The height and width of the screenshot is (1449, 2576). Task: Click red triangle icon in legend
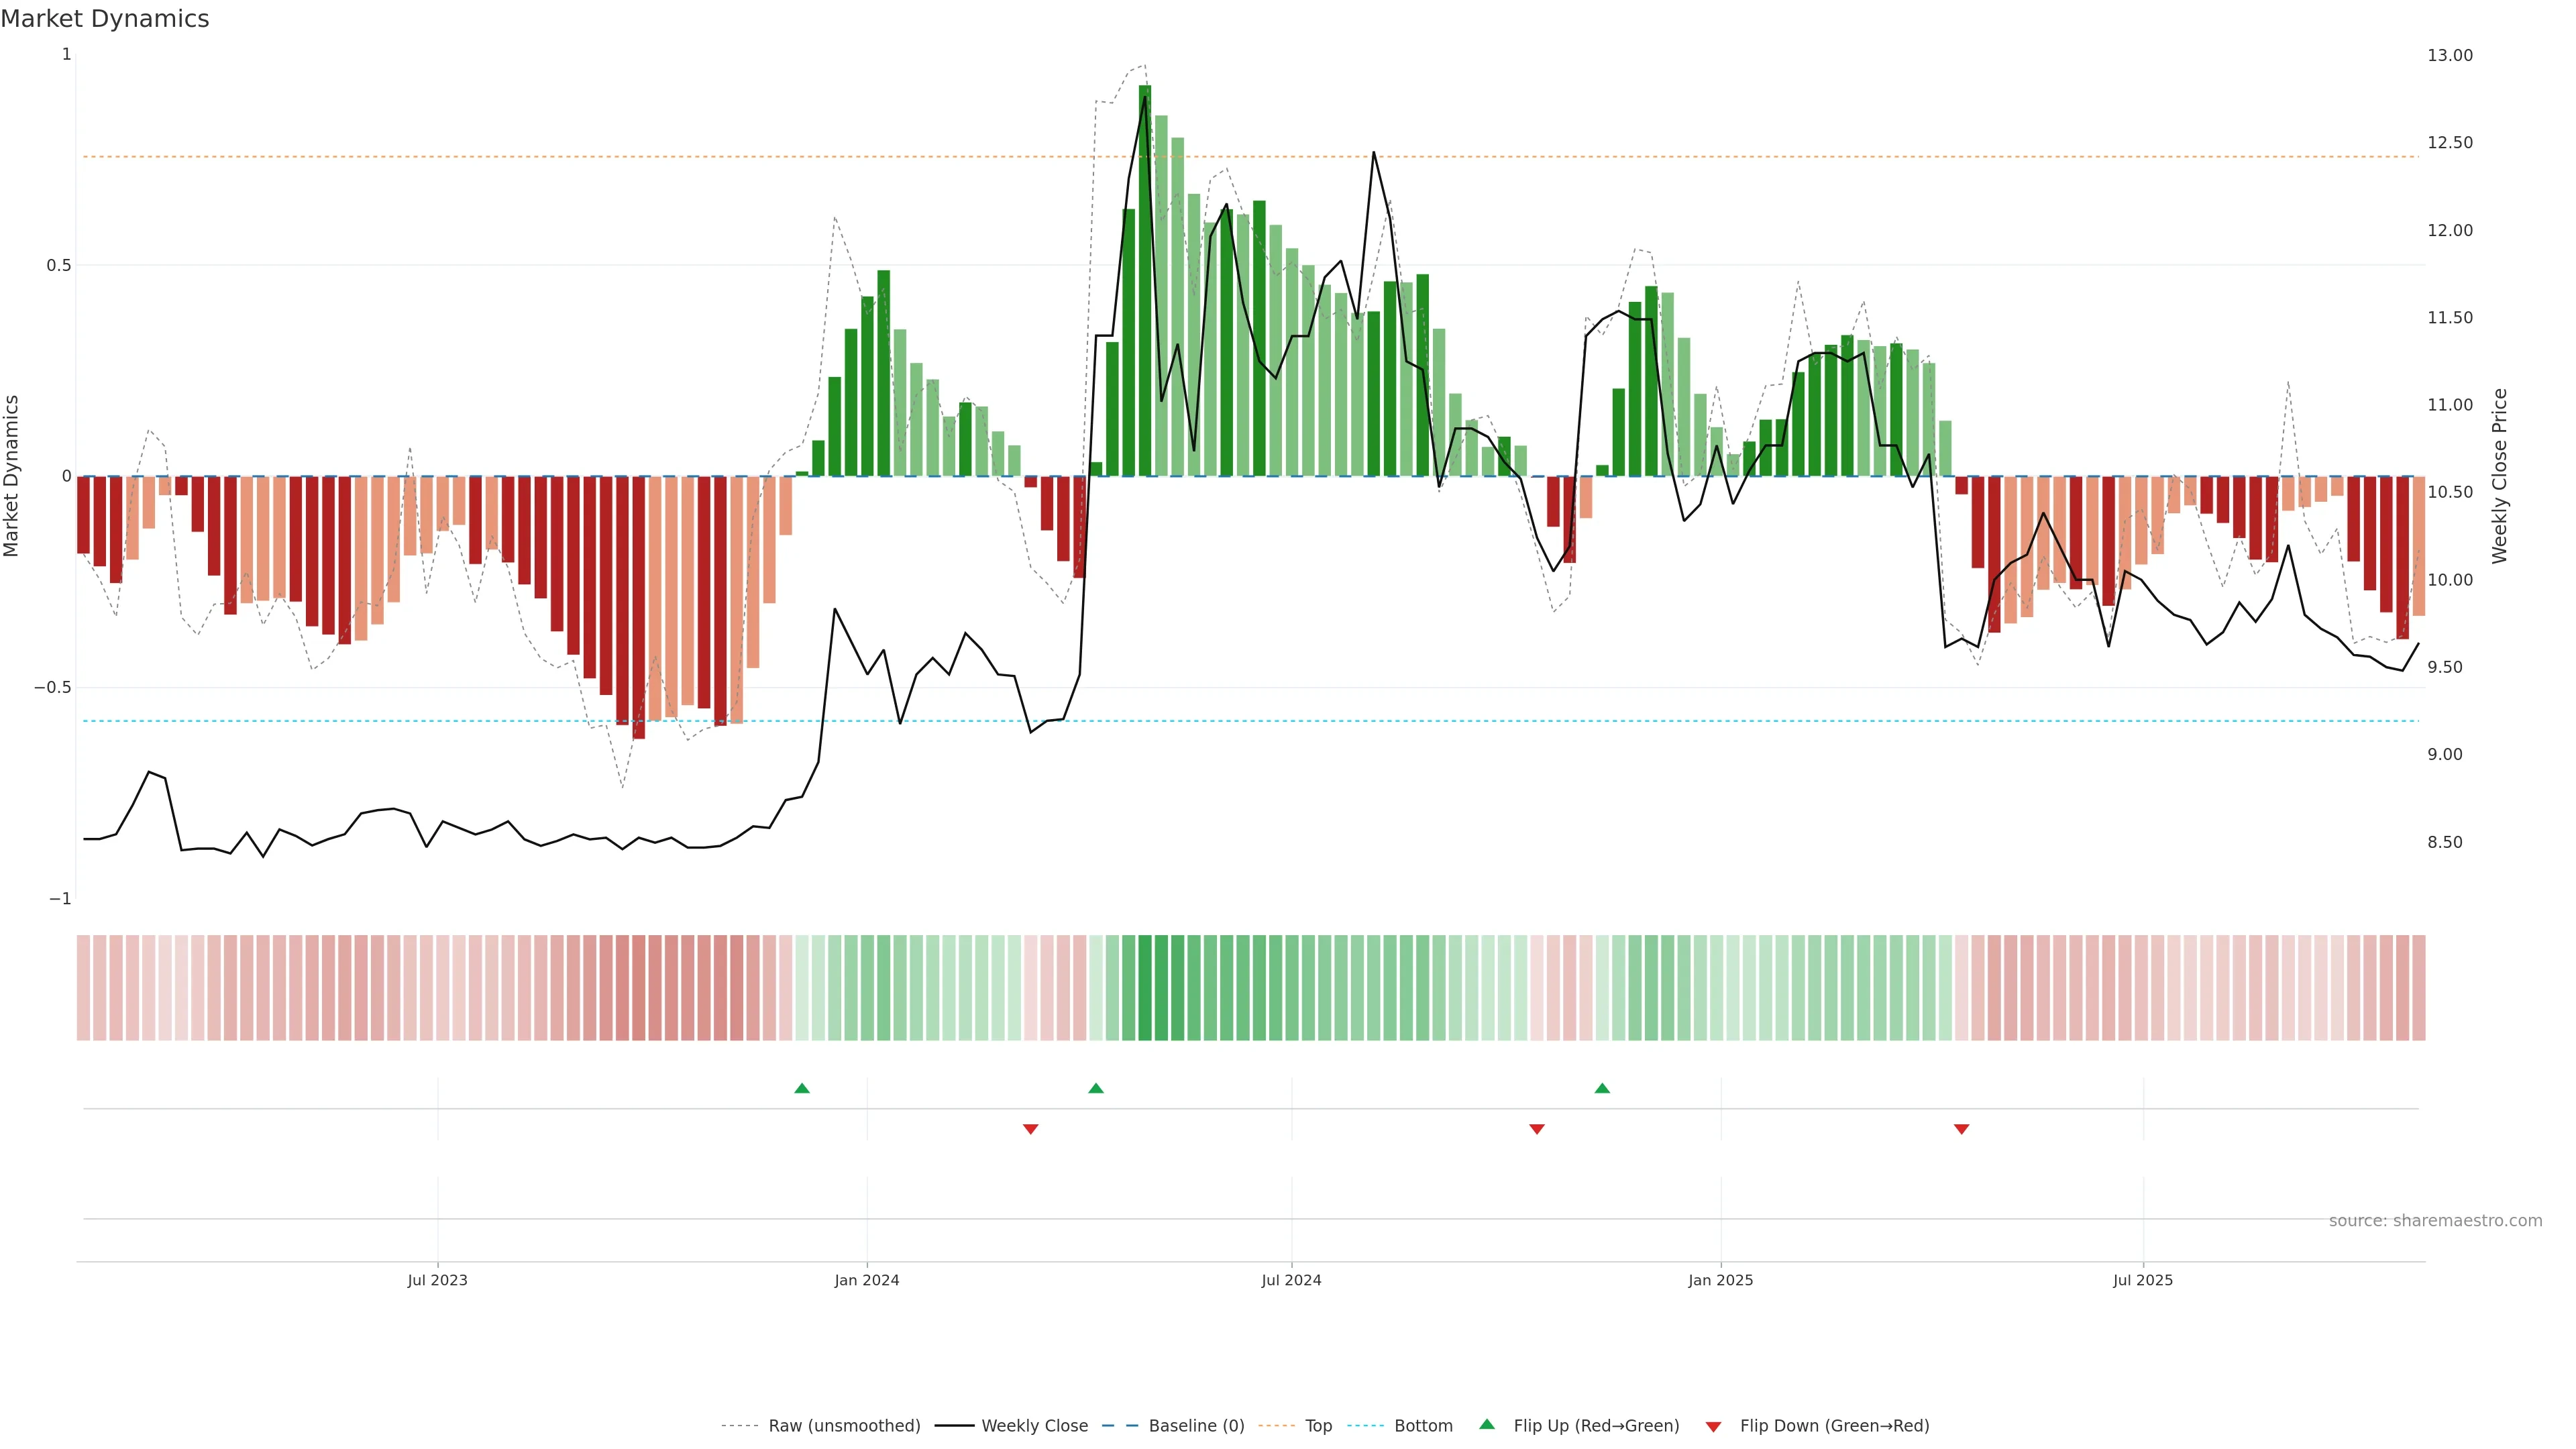point(1713,1426)
